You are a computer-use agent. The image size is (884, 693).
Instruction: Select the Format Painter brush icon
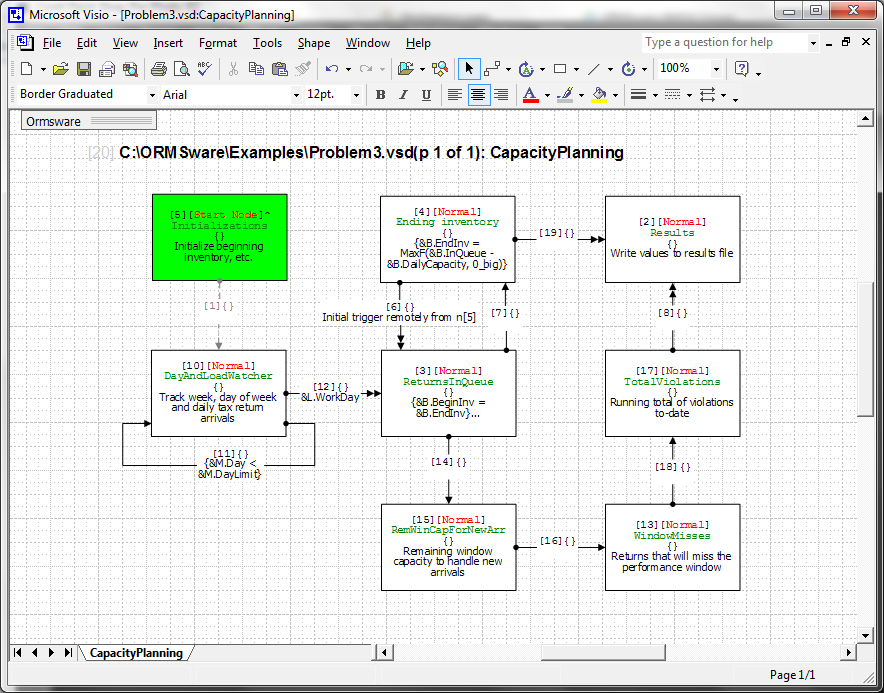[x=303, y=69]
